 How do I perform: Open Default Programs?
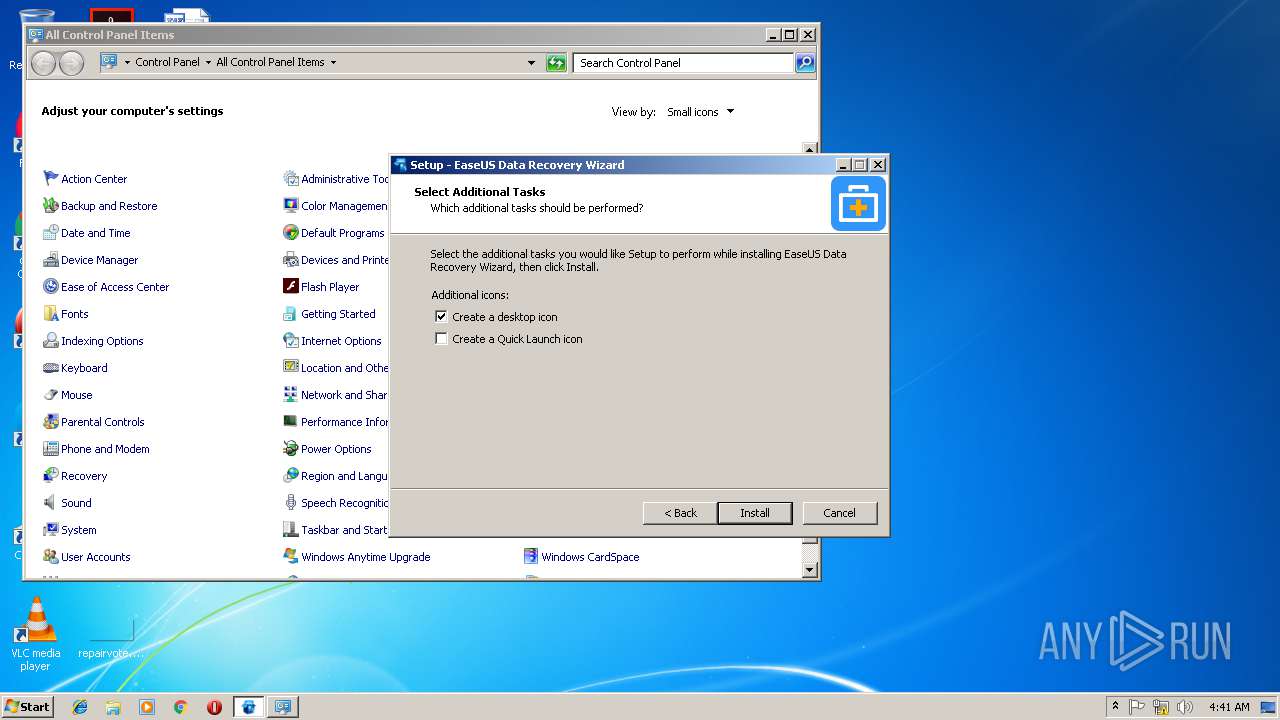334,233
